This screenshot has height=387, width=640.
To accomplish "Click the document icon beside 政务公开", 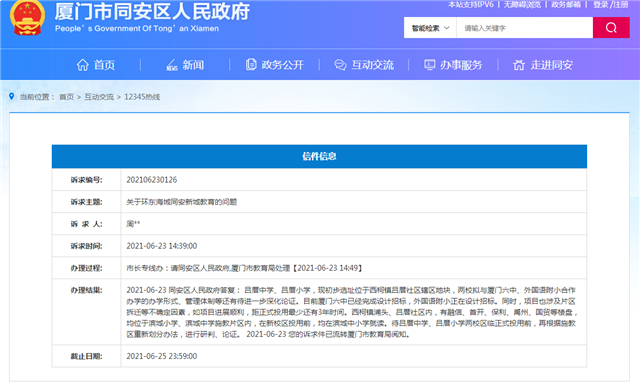I will click(251, 64).
